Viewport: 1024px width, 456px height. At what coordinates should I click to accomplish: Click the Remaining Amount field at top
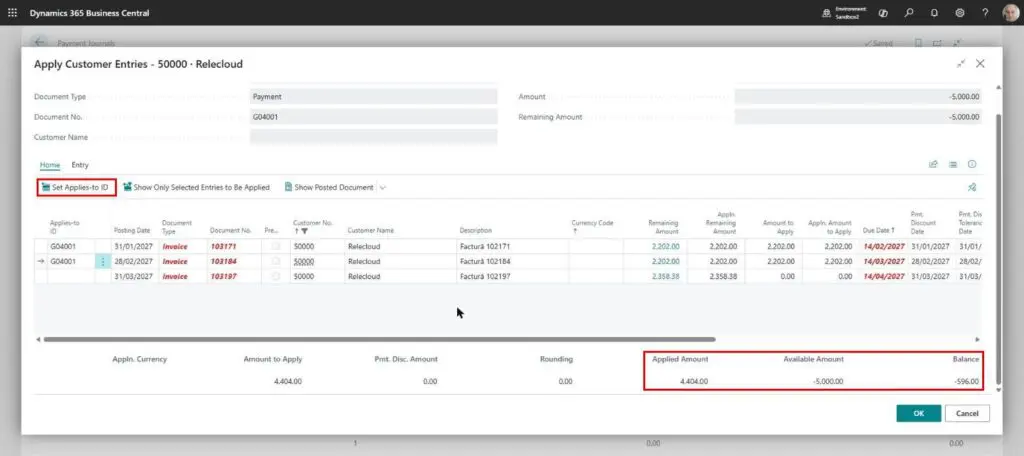(857, 117)
